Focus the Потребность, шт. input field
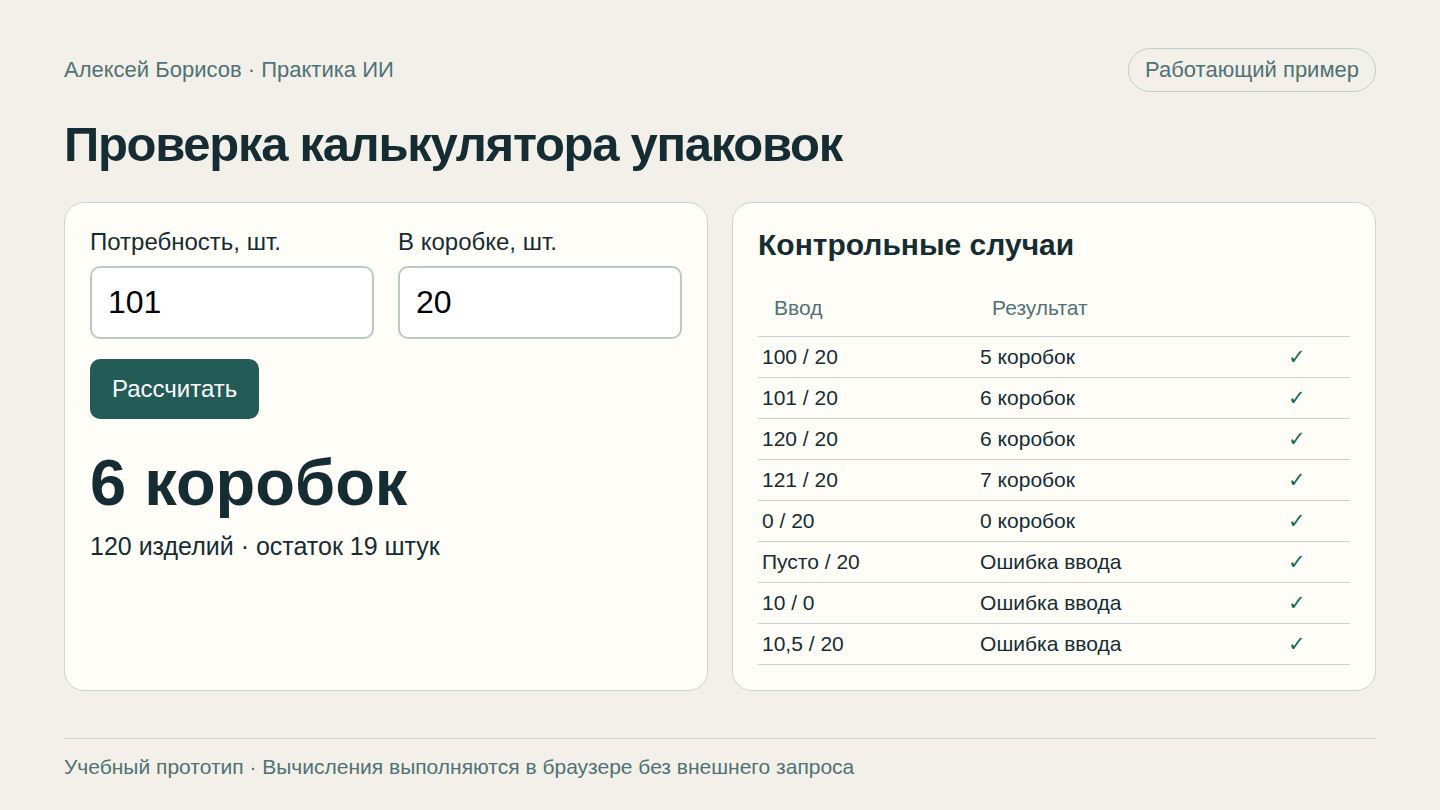This screenshot has height=810, width=1440. [232, 302]
